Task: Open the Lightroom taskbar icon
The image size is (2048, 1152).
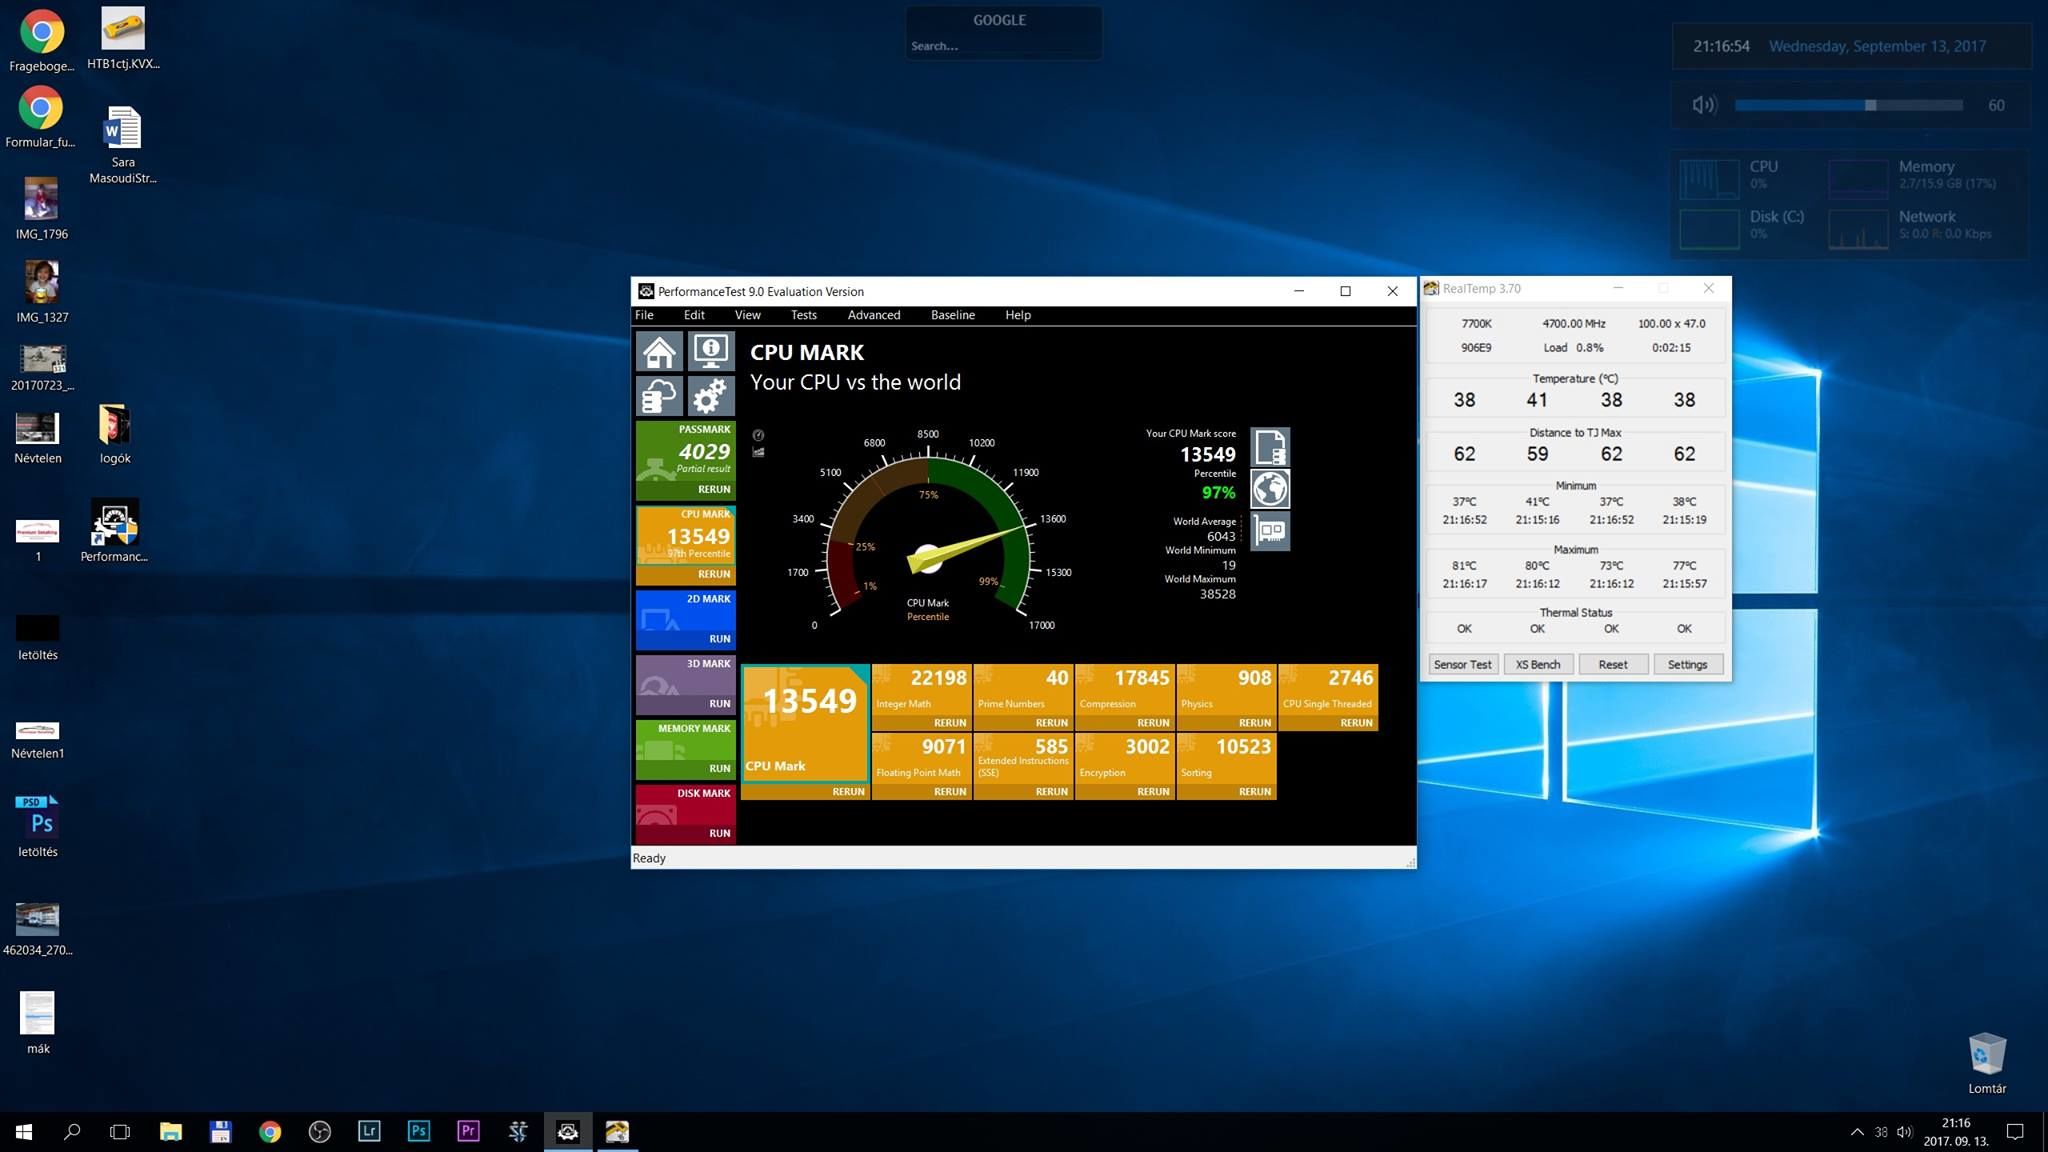Action: 369,1131
